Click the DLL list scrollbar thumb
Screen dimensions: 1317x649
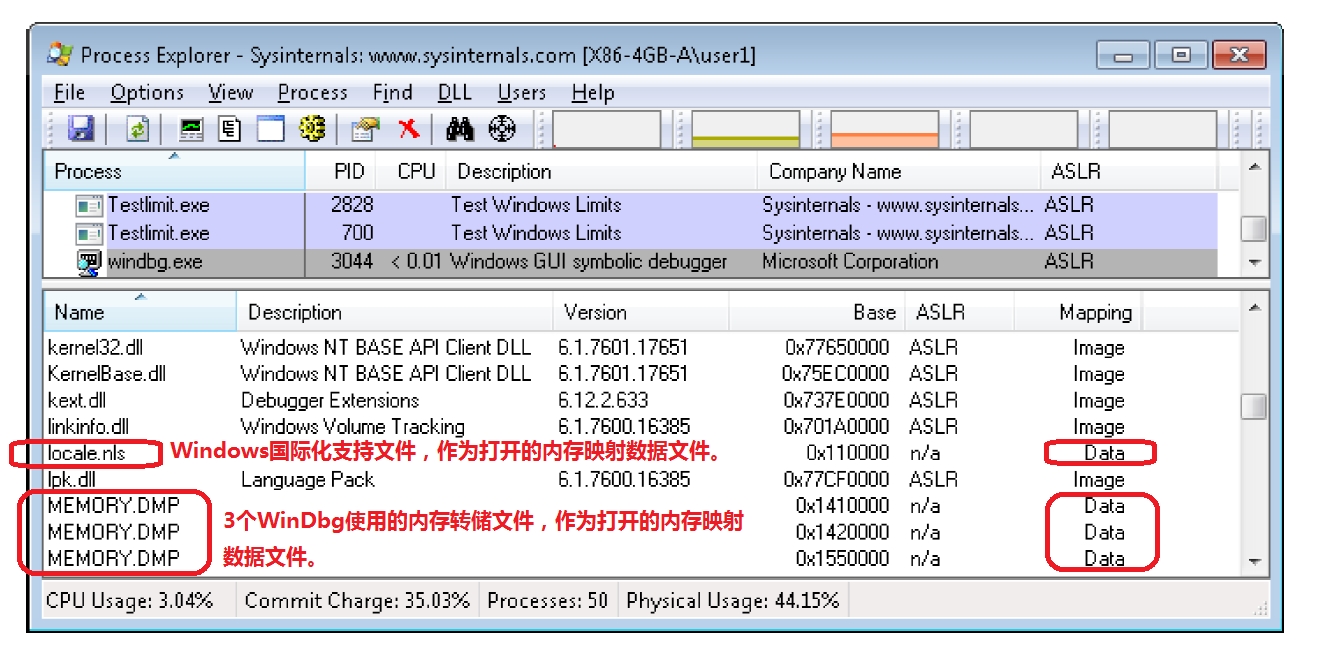(x=1254, y=407)
